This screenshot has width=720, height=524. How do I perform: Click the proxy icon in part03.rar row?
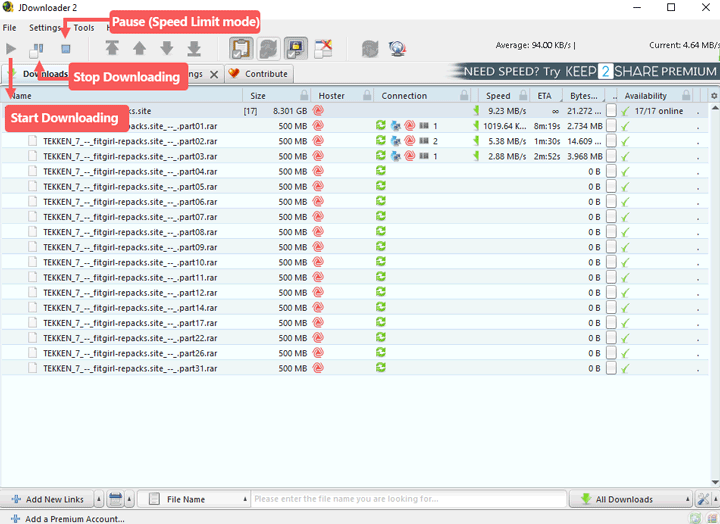point(395,156)
